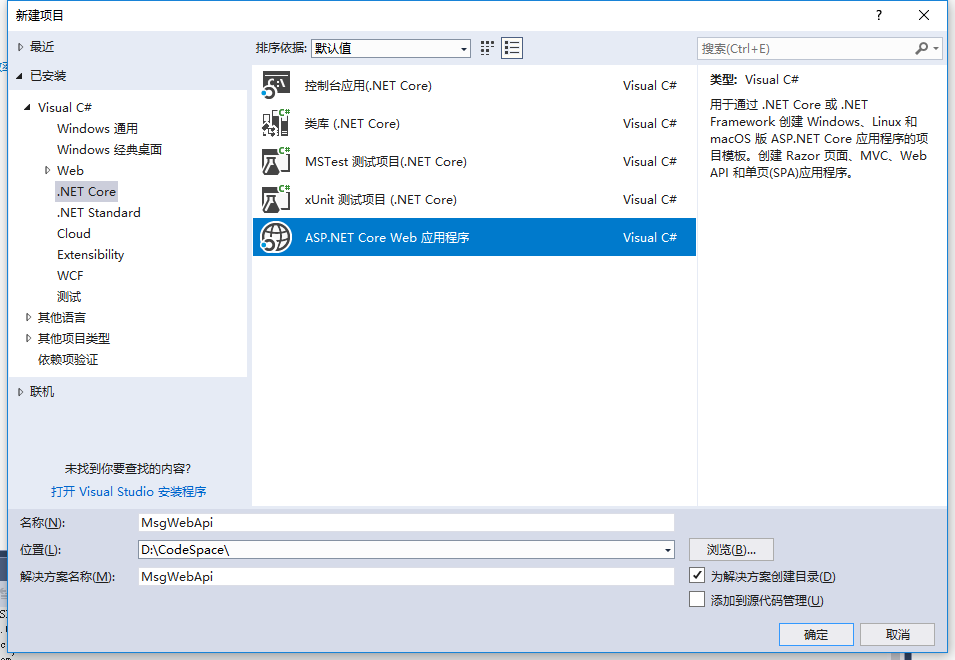Enable add to source control checkbox
Image resolution: width=955 pixels, height=660 pixels.
[697, 599]
